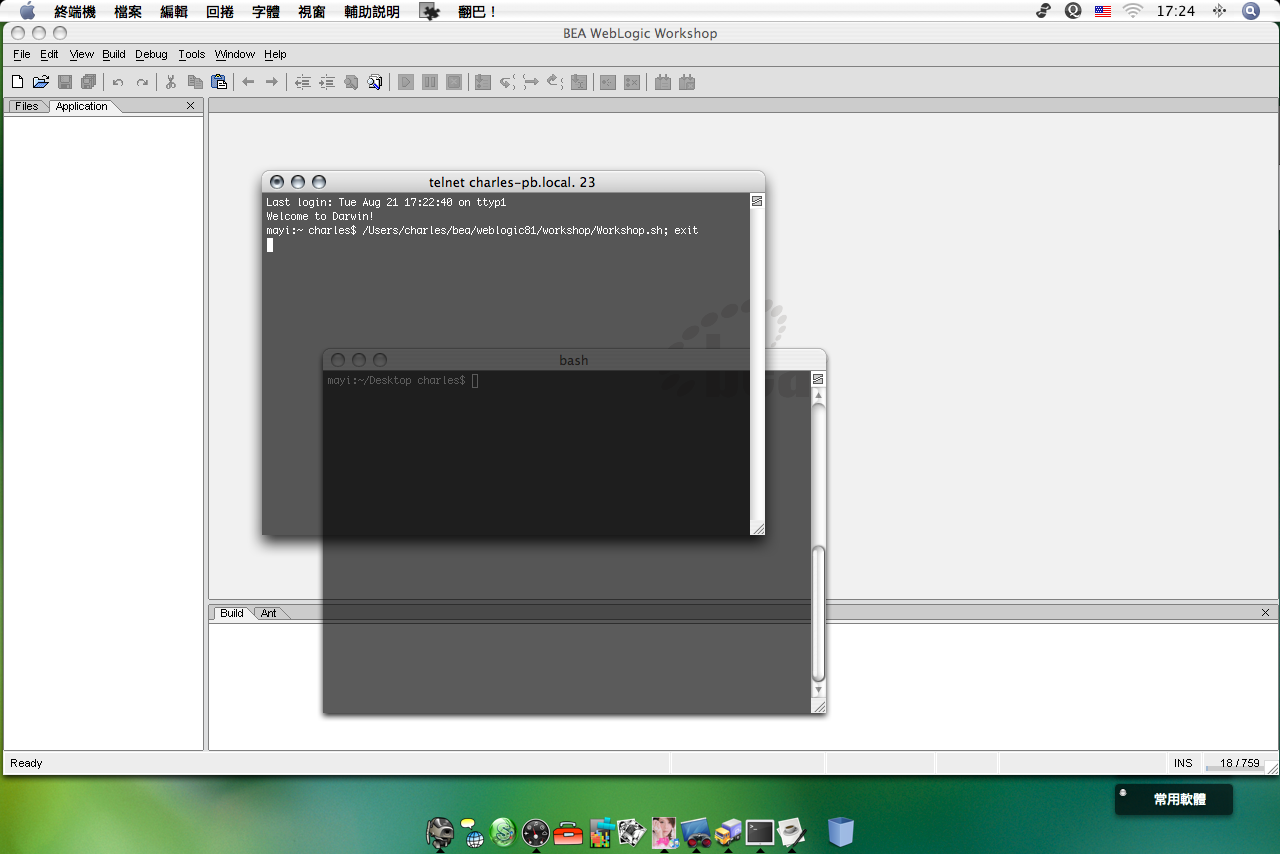Open the Terminal icon in the Dock
This screenshot has width=1280, height=854.
[x=760, y=832]
